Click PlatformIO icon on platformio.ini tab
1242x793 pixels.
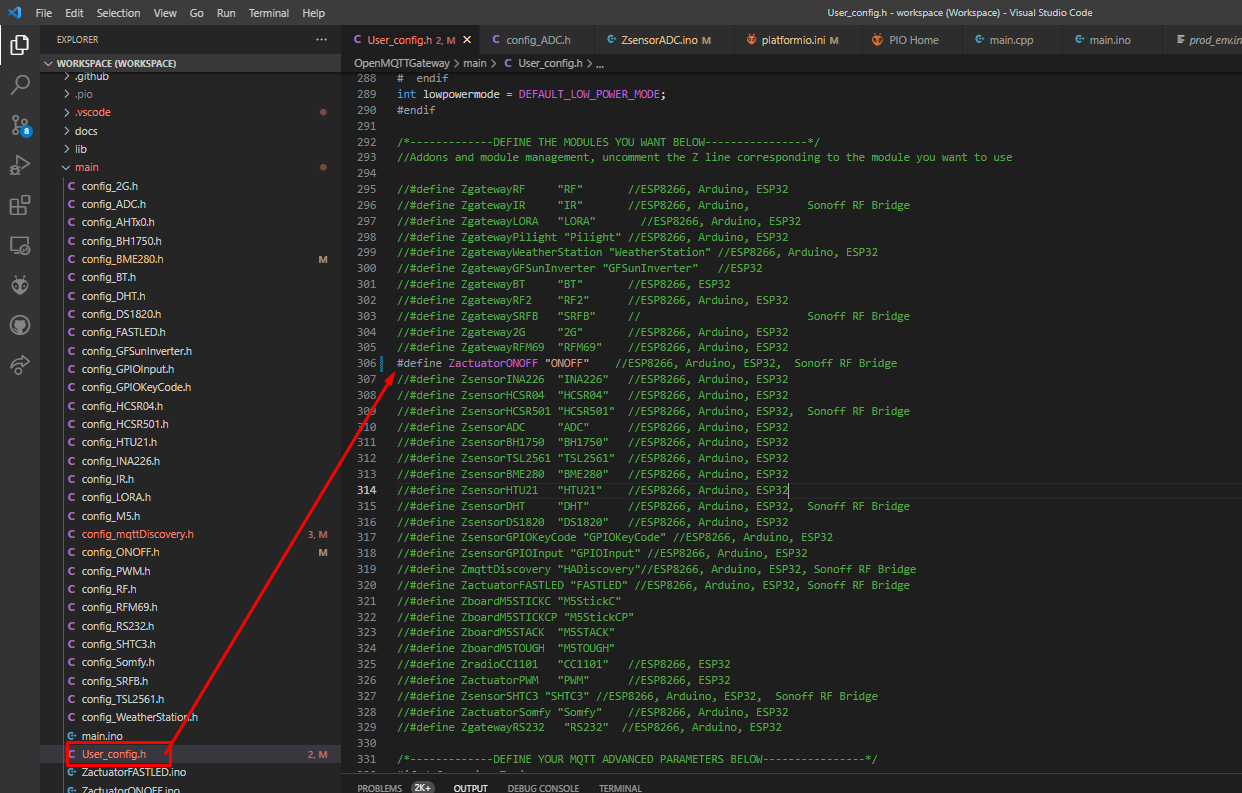[x=750, y=40]
